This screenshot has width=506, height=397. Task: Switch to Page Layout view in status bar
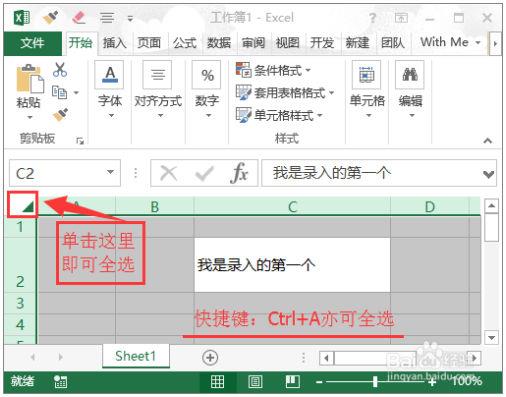(x=255, y=381)
